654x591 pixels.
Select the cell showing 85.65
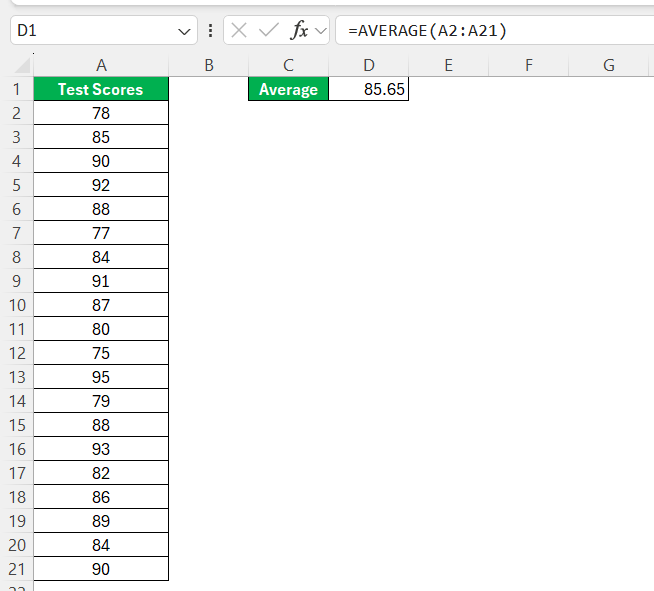click(x=369, y=89)
